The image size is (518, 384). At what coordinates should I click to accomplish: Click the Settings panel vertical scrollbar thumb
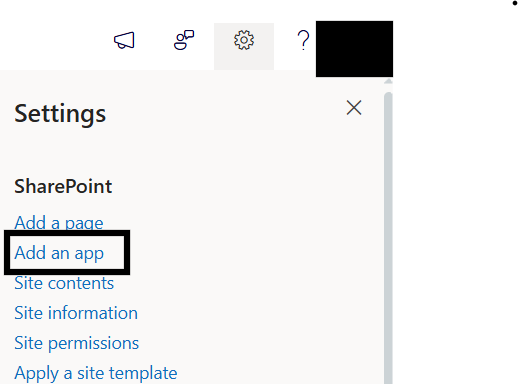tap(388, 238)
